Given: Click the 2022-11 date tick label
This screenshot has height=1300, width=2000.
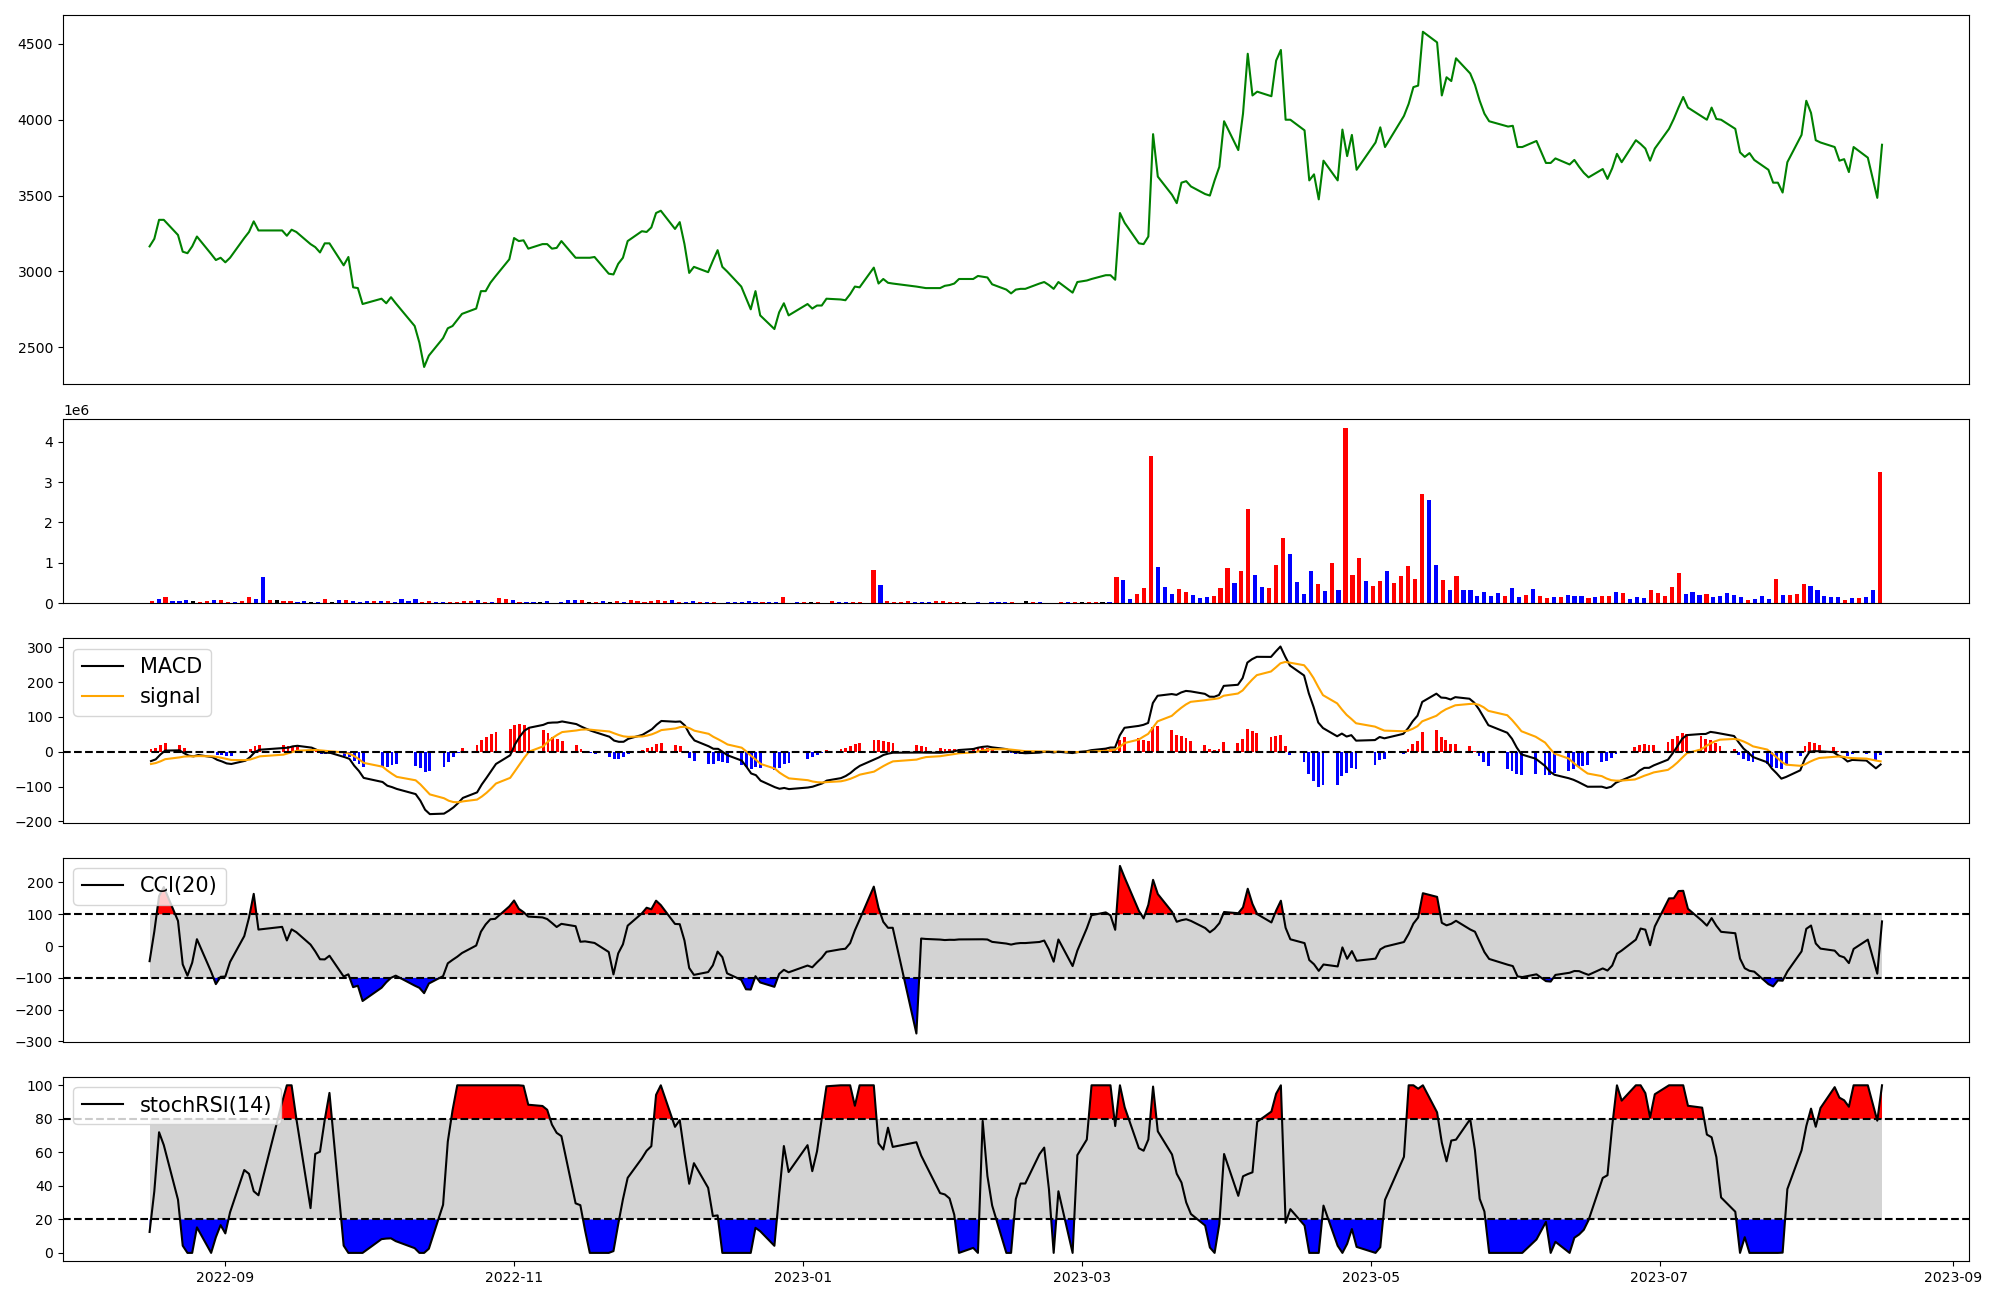Looking at the screenshot, I should pos(514,1277).
